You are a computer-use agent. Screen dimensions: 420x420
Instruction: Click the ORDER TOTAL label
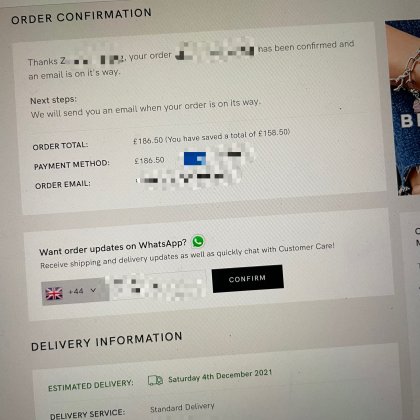click(x=60, y=146)
